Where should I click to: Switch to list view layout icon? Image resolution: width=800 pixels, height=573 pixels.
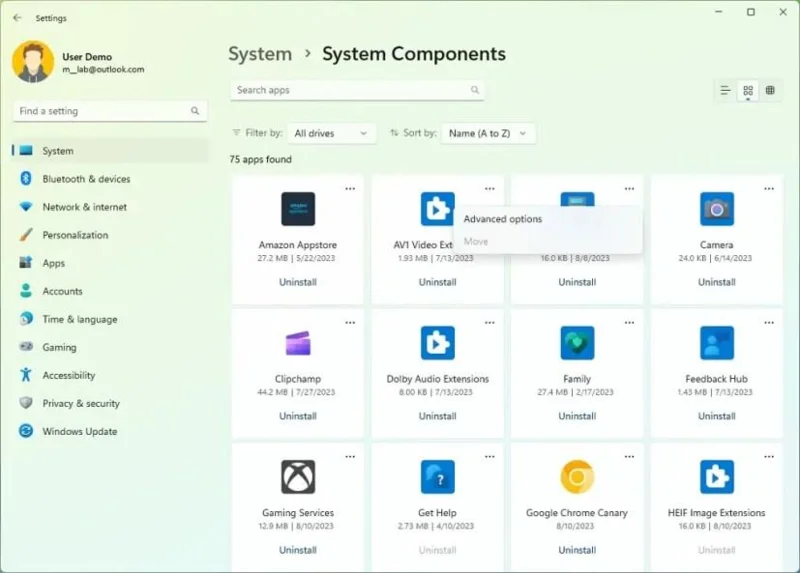pos(725,91)
